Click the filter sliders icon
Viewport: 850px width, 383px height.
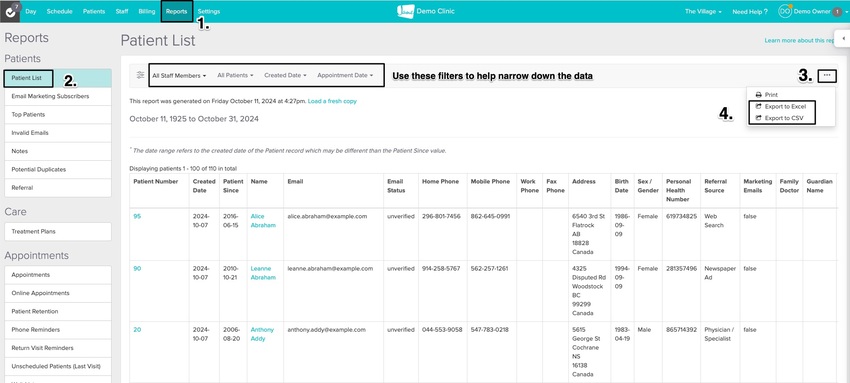(140, 75)
